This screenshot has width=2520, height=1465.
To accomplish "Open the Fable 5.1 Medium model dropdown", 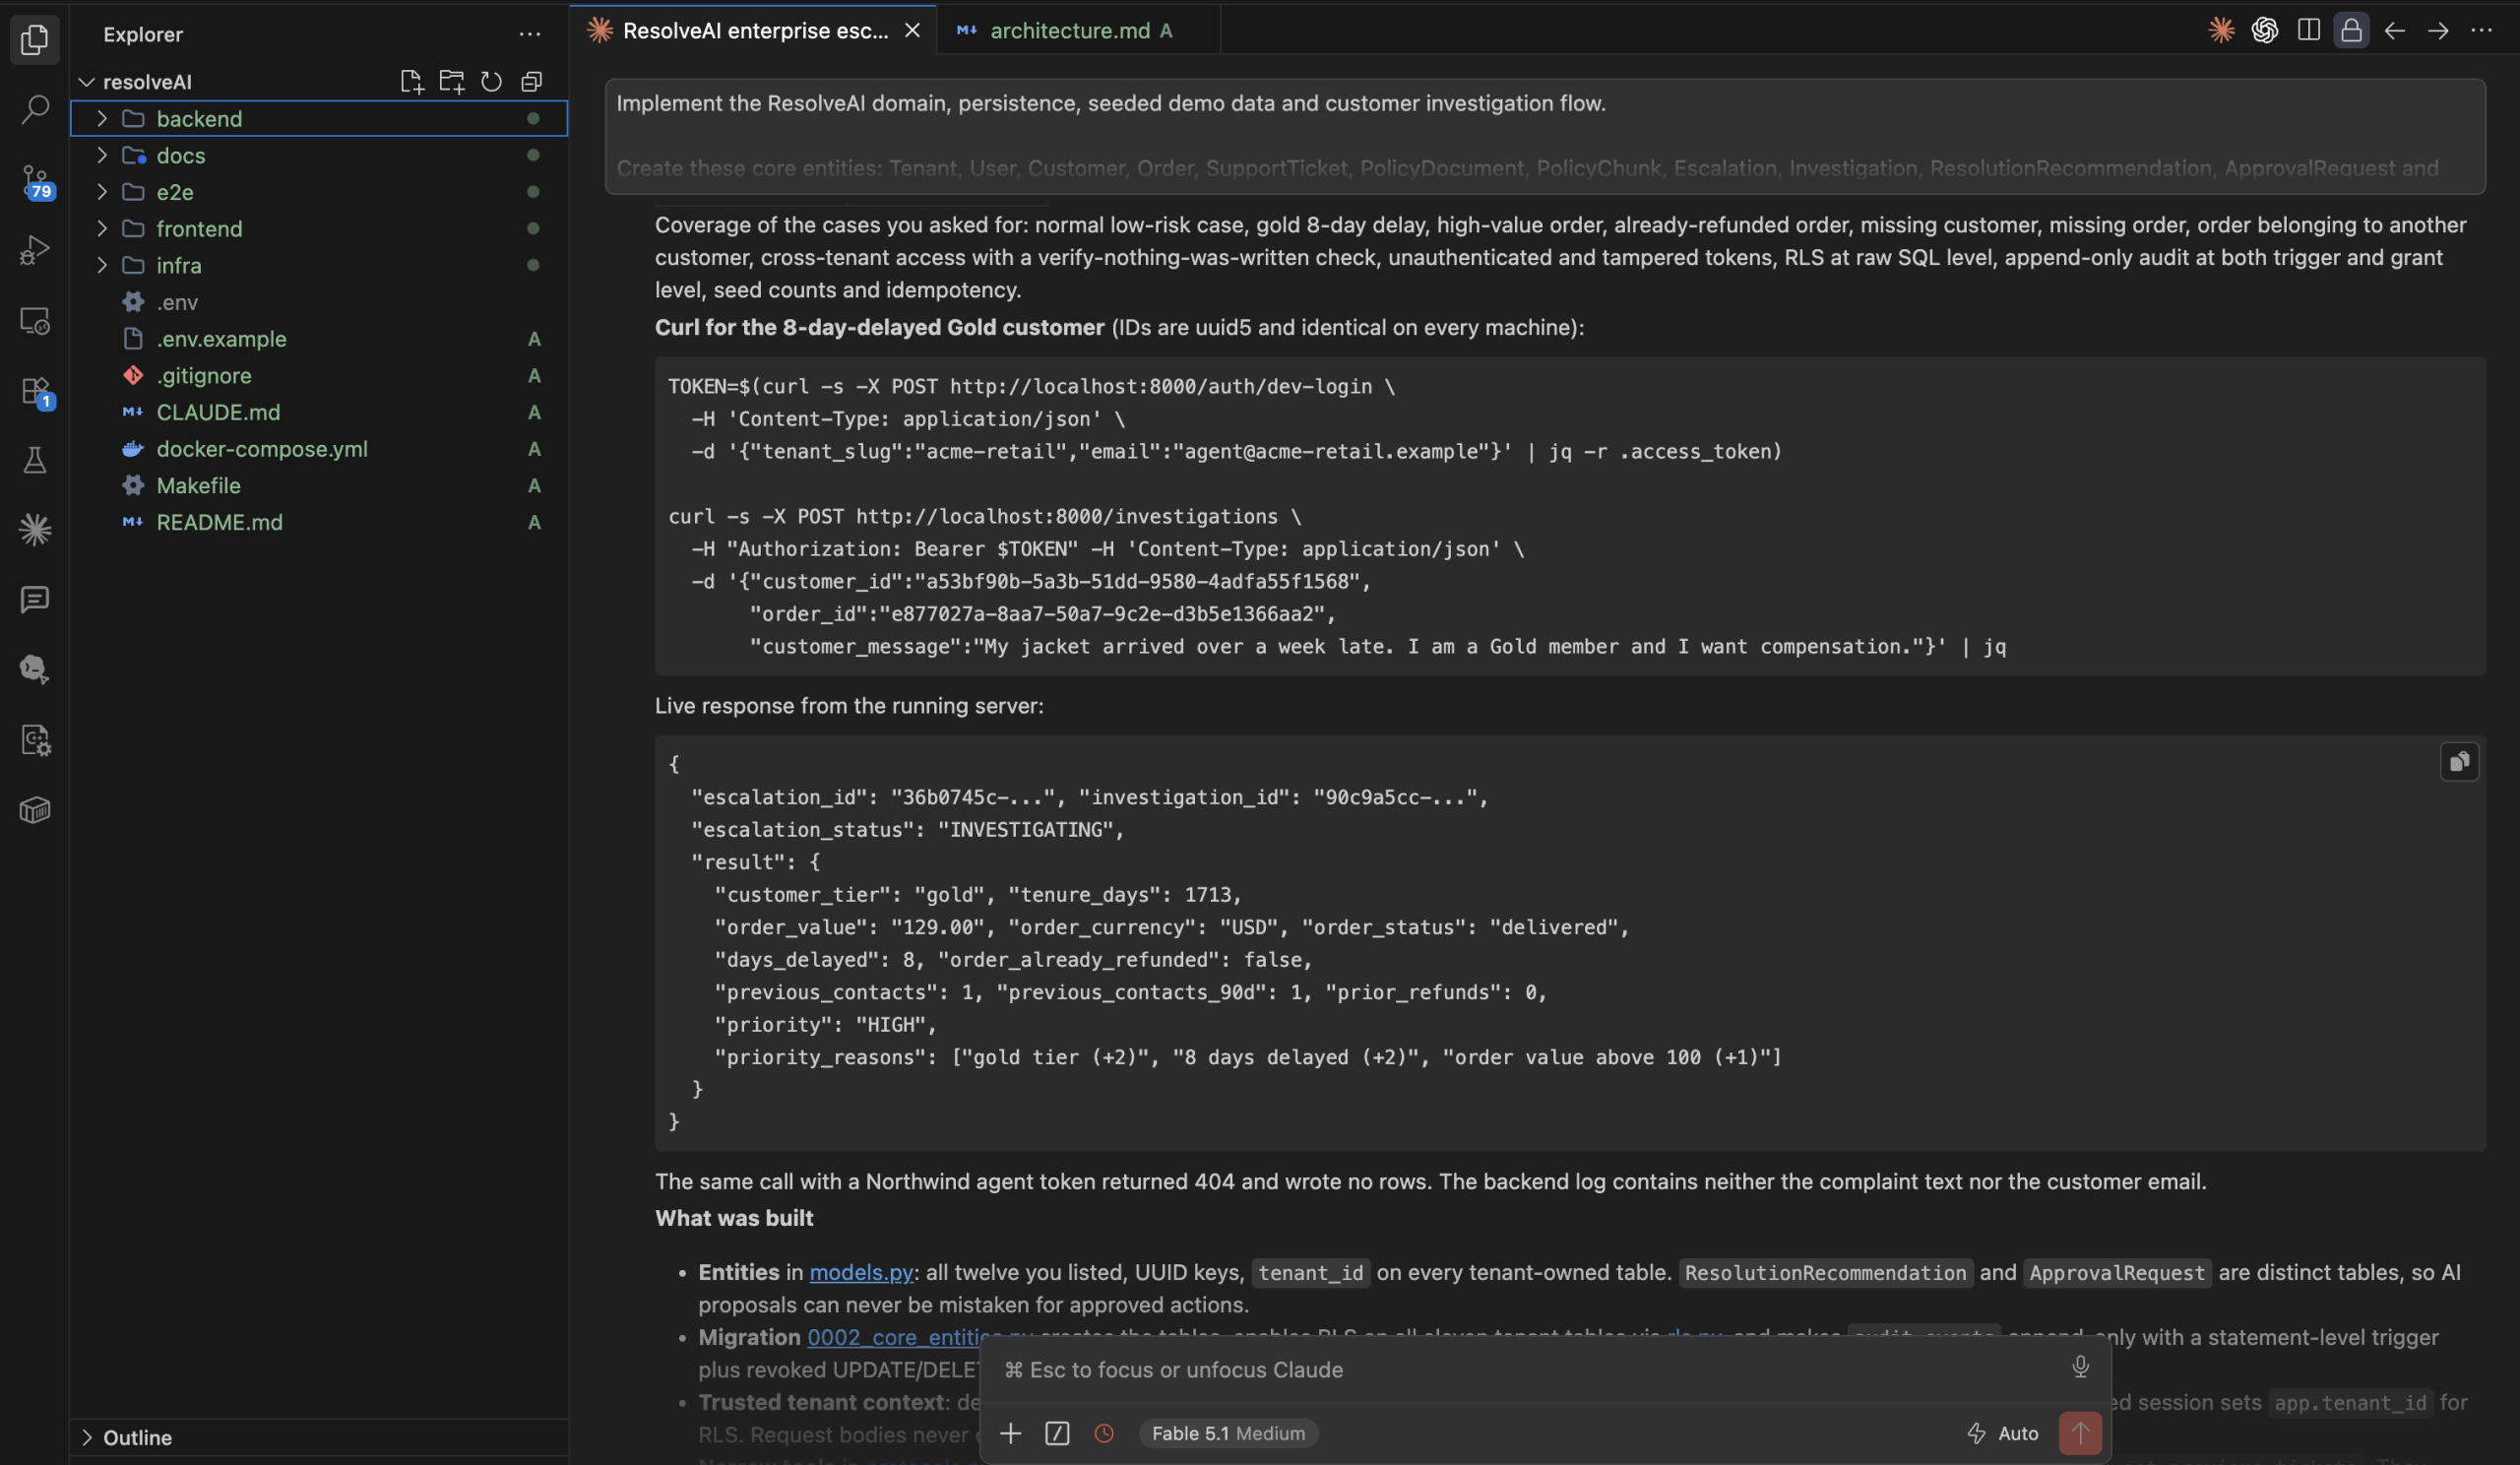I will pyautogui.click(x=1228, y=1433).
